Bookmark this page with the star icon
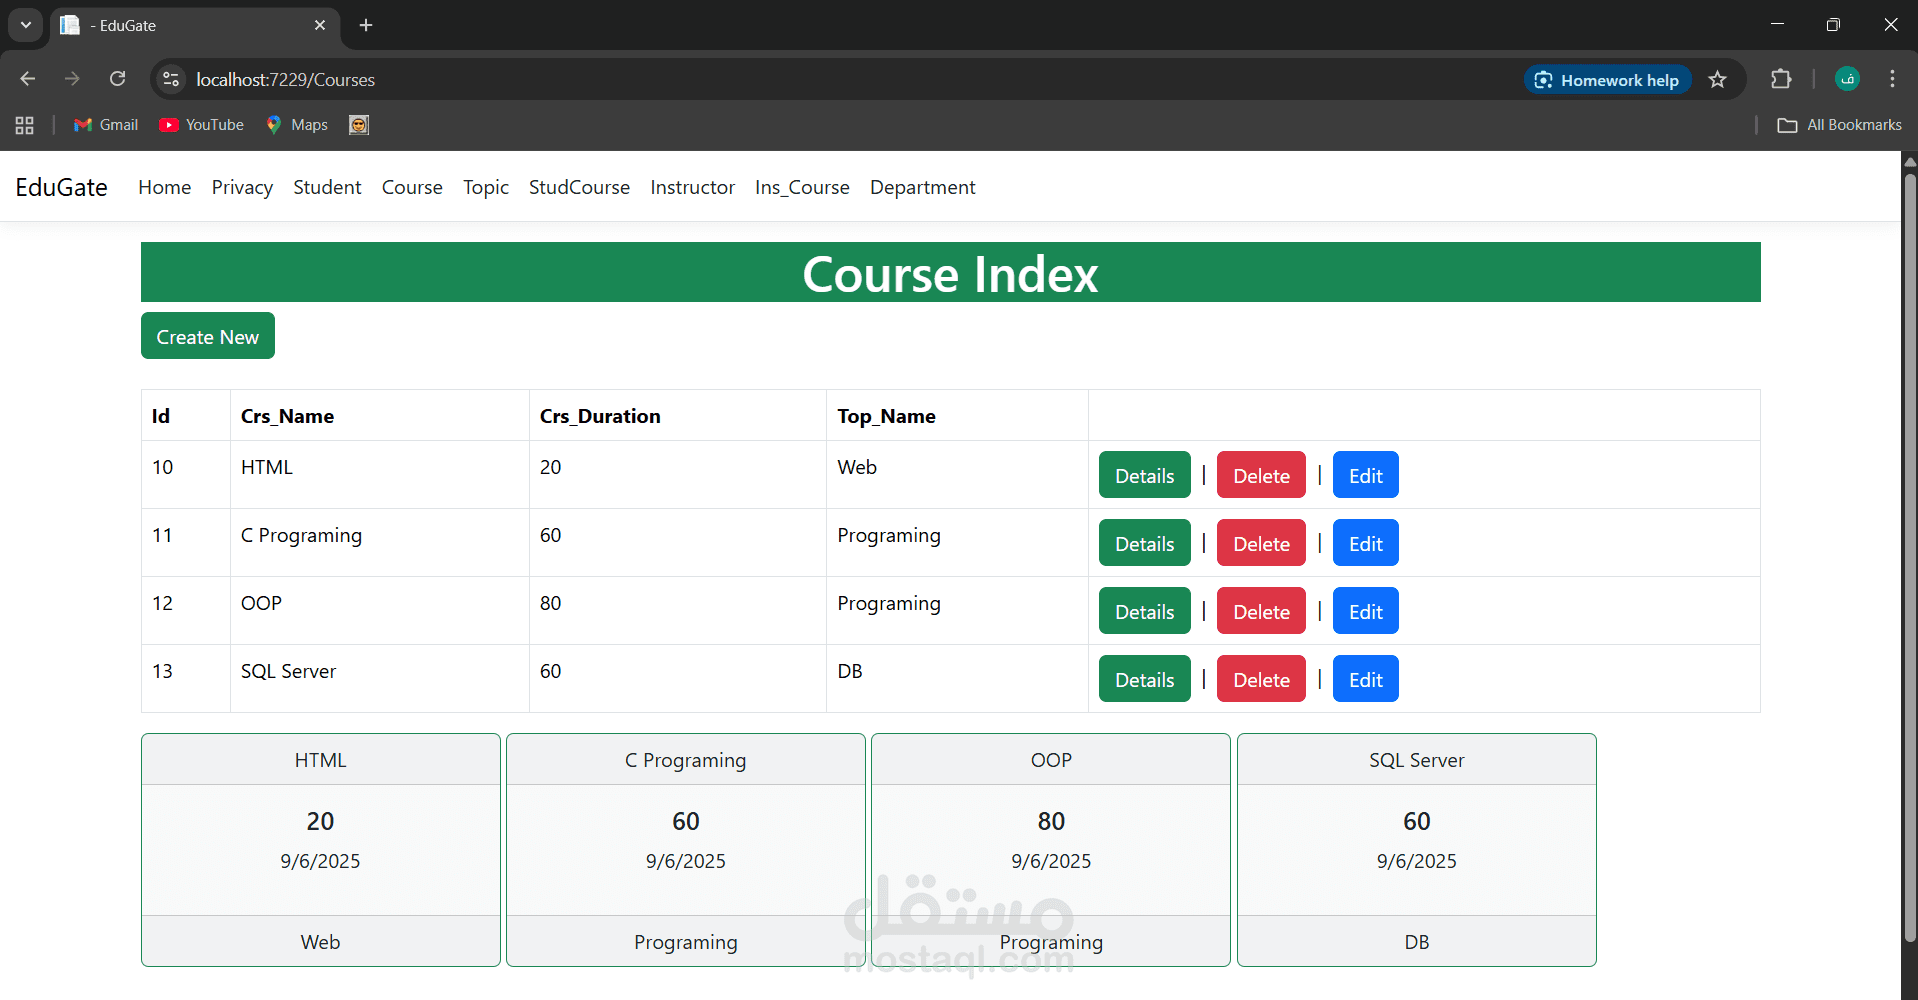This screenshot has height=1000, width=1918. click(1717, 80)
